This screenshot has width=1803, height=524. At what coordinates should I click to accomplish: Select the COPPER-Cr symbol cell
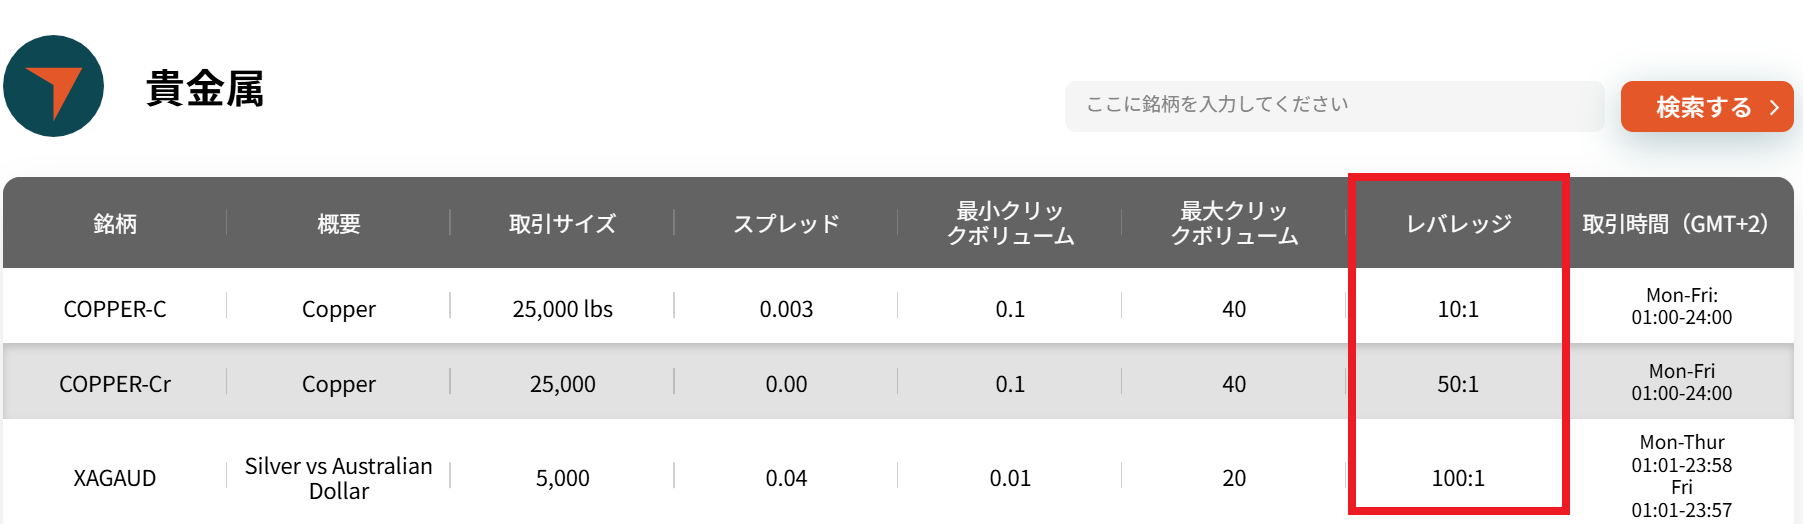[115, 385]
